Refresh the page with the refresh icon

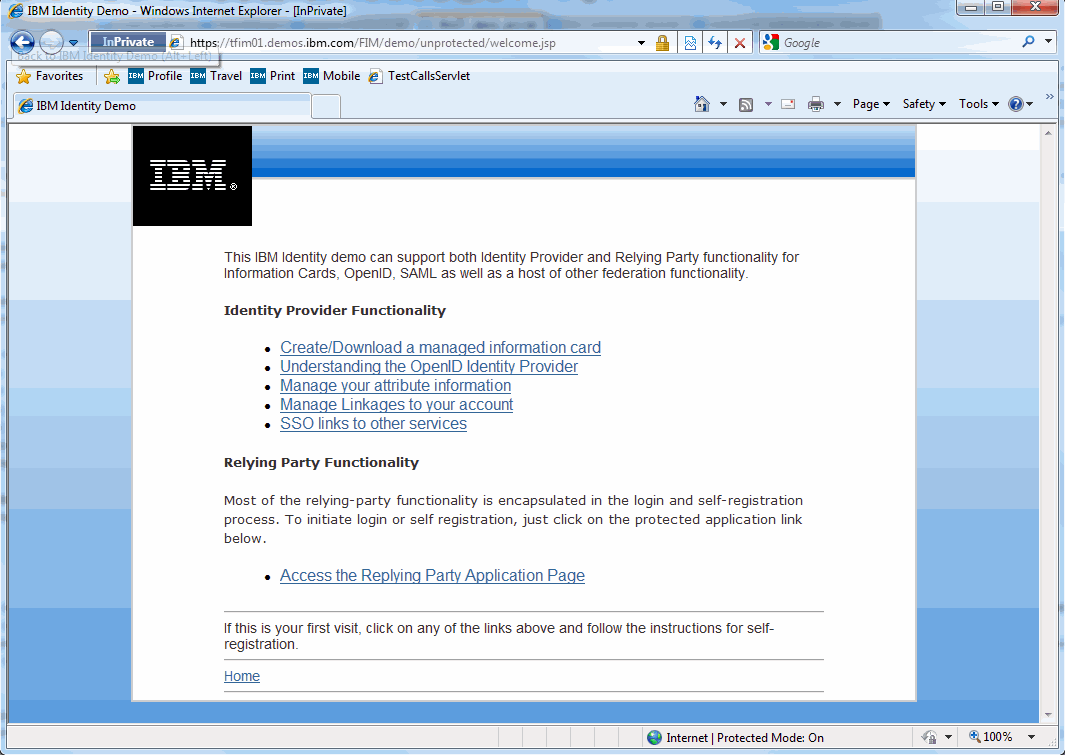715,43
